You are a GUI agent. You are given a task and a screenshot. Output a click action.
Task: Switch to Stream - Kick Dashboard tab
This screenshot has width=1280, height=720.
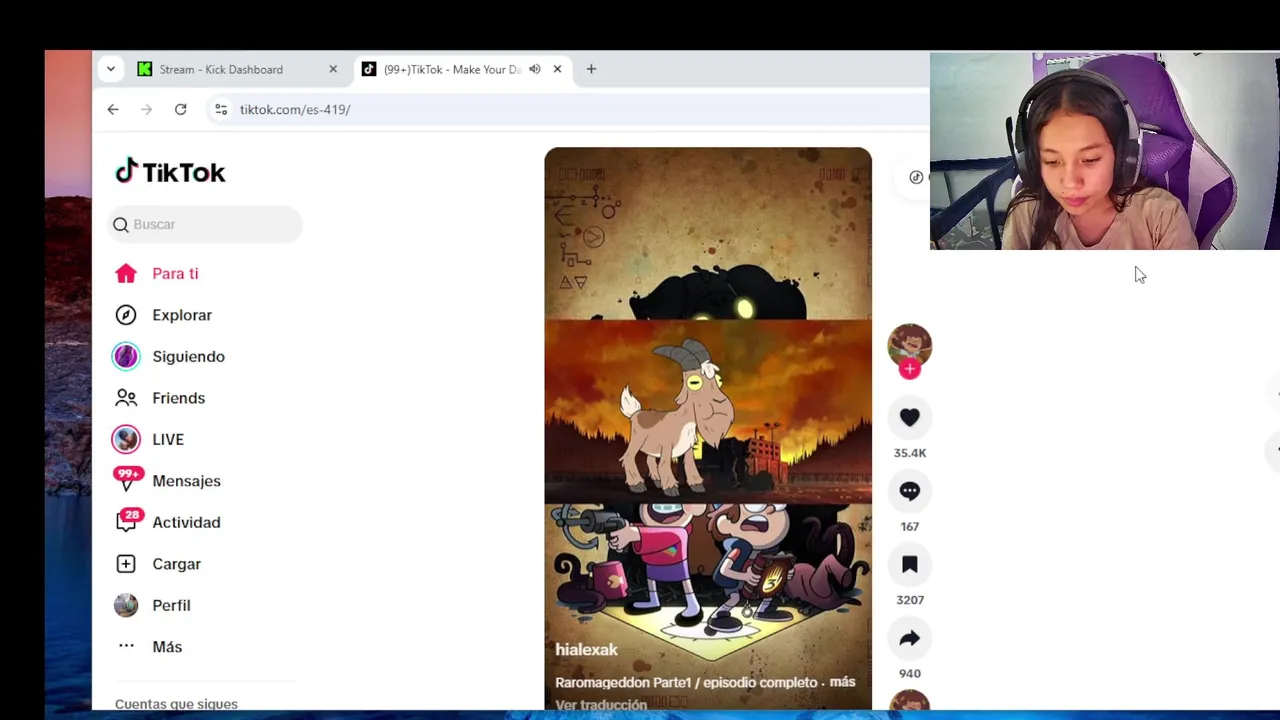(238, 69)
